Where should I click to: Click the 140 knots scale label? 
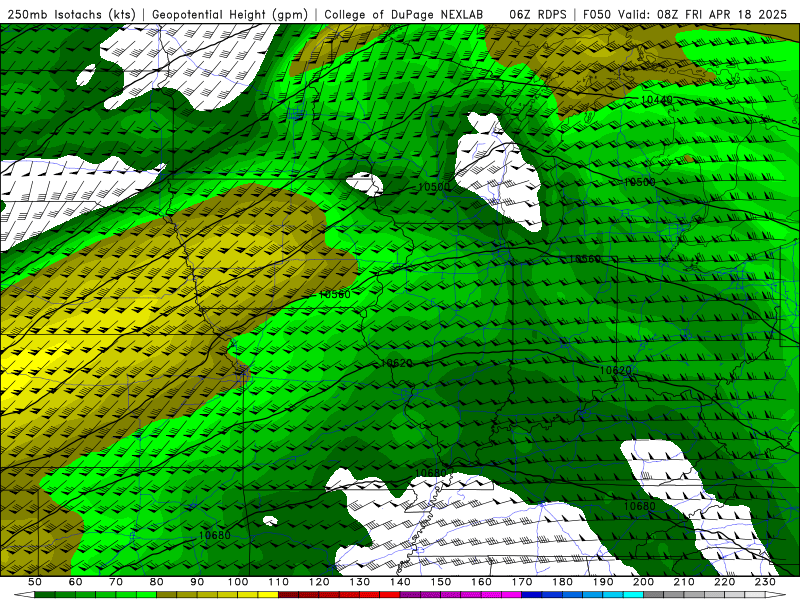(400, 582)
